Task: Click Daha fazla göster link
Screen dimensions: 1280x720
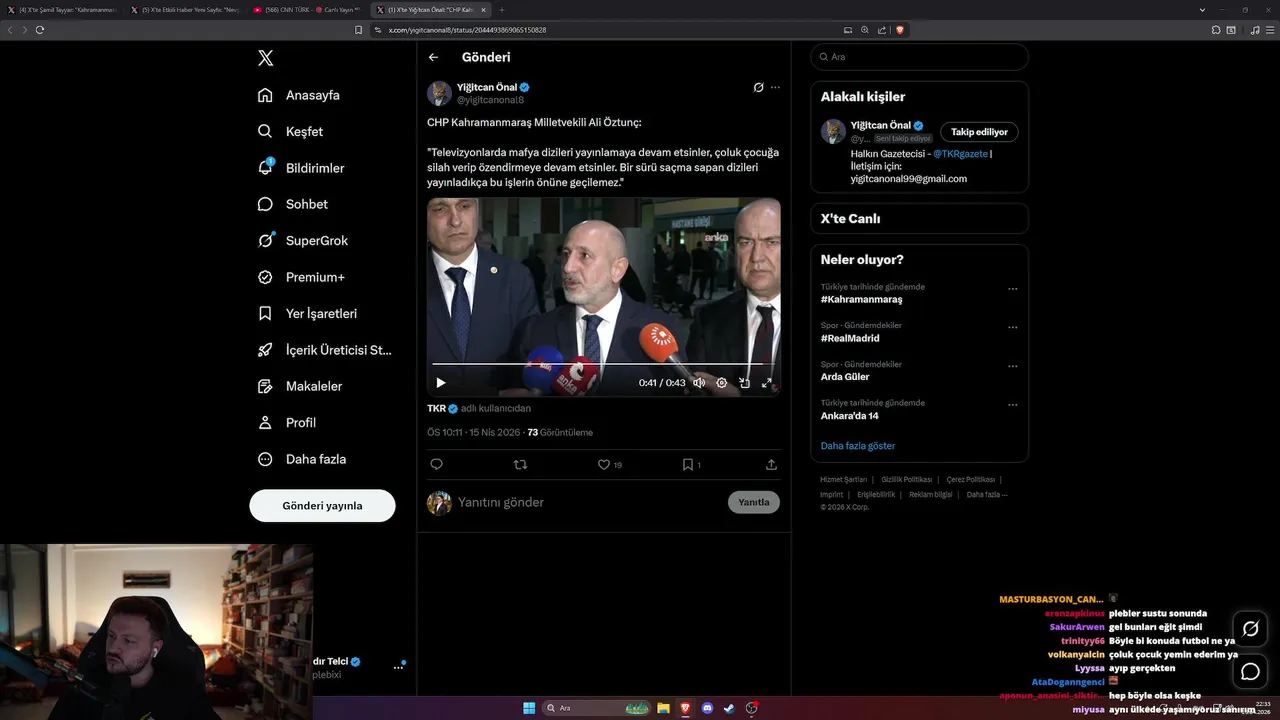Action: [x=858, y=445]
